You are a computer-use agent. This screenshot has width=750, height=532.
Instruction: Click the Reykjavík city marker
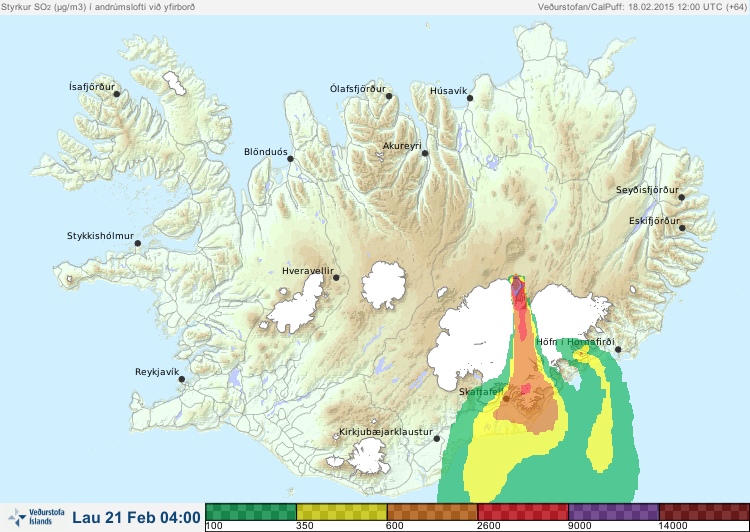tap(182, 379)
